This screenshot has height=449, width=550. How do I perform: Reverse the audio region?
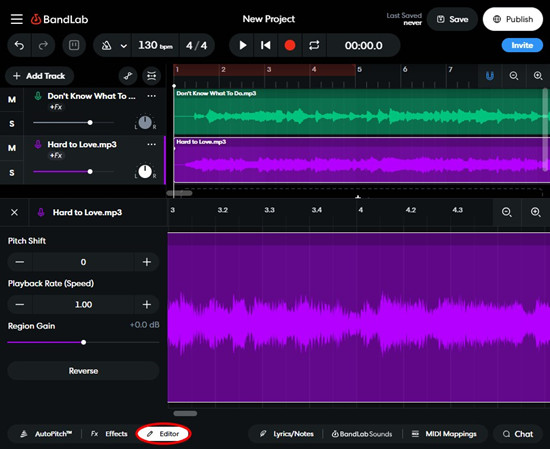click(x=83, y=371)
